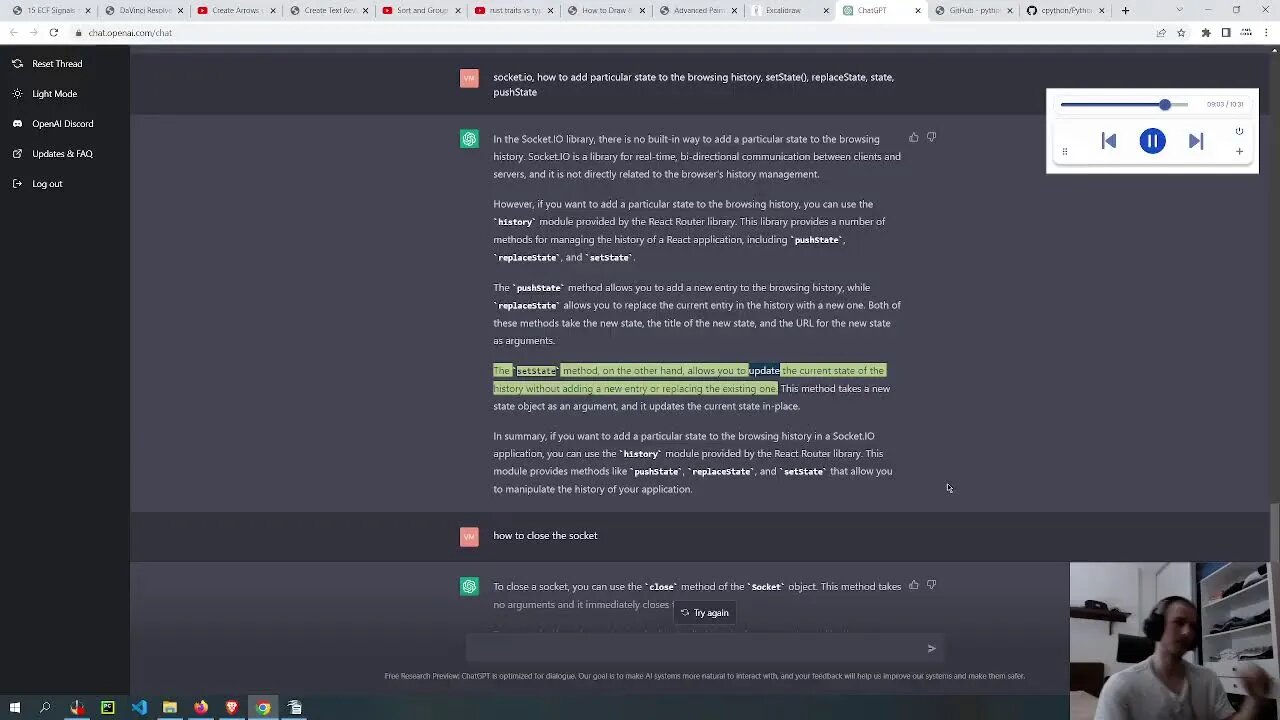Click the webcam video overlay

point(1175,641)
